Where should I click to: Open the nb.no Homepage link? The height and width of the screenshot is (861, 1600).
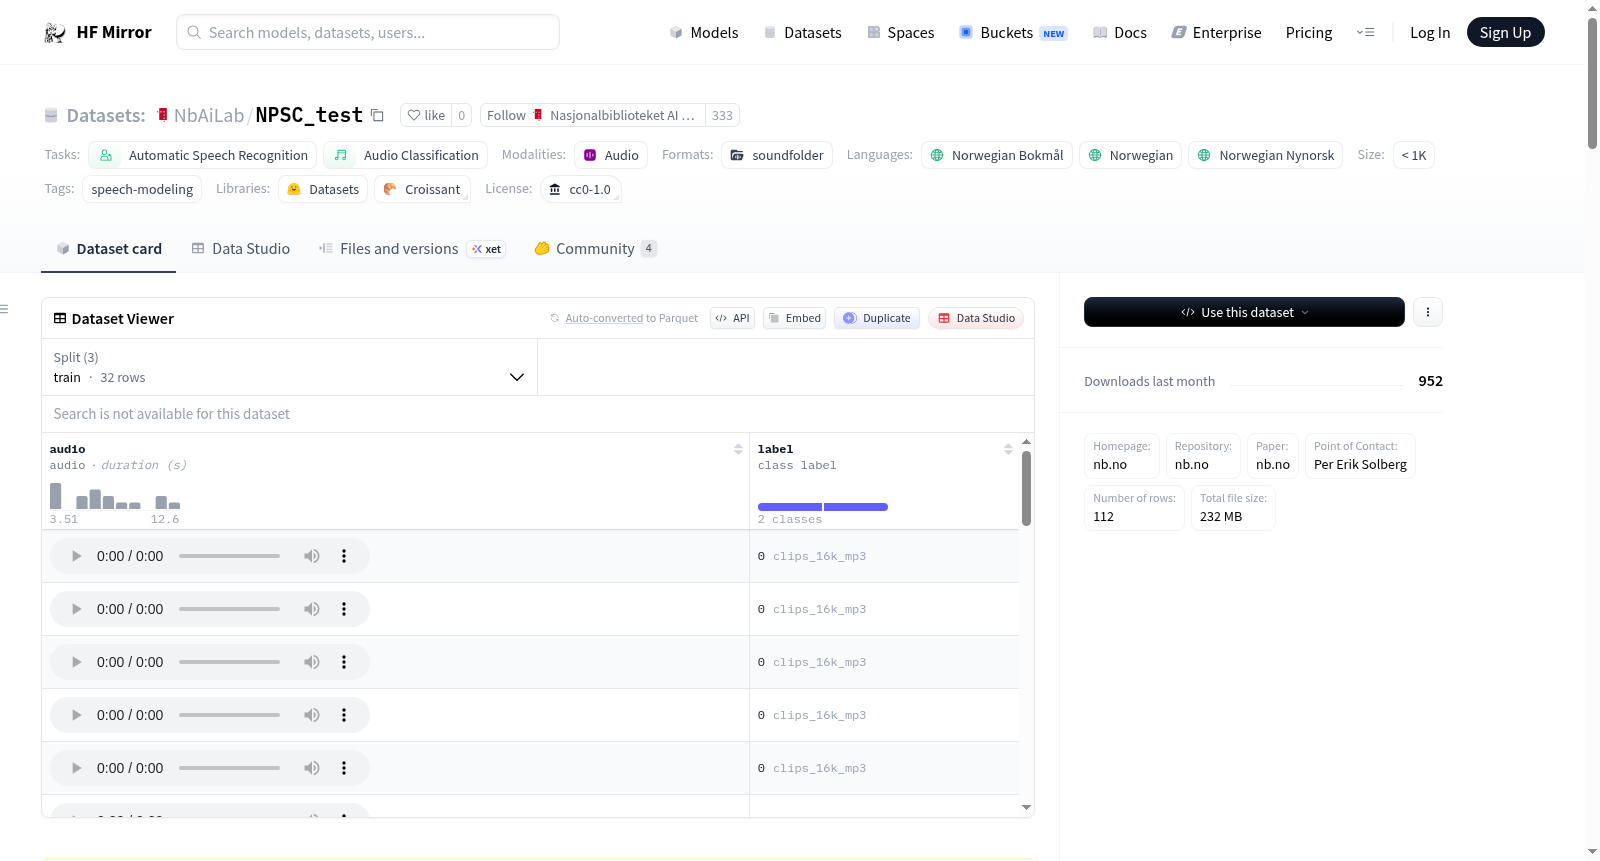1110,464
